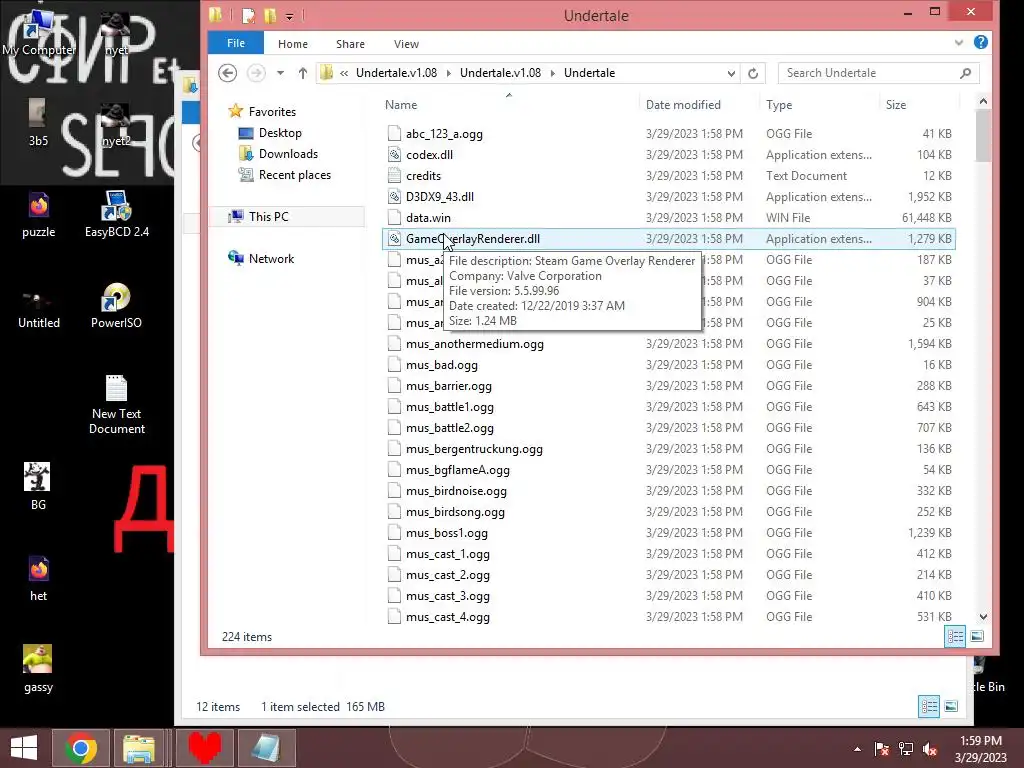Select the abc_123_a.ogg file icon

pos(394,134)
